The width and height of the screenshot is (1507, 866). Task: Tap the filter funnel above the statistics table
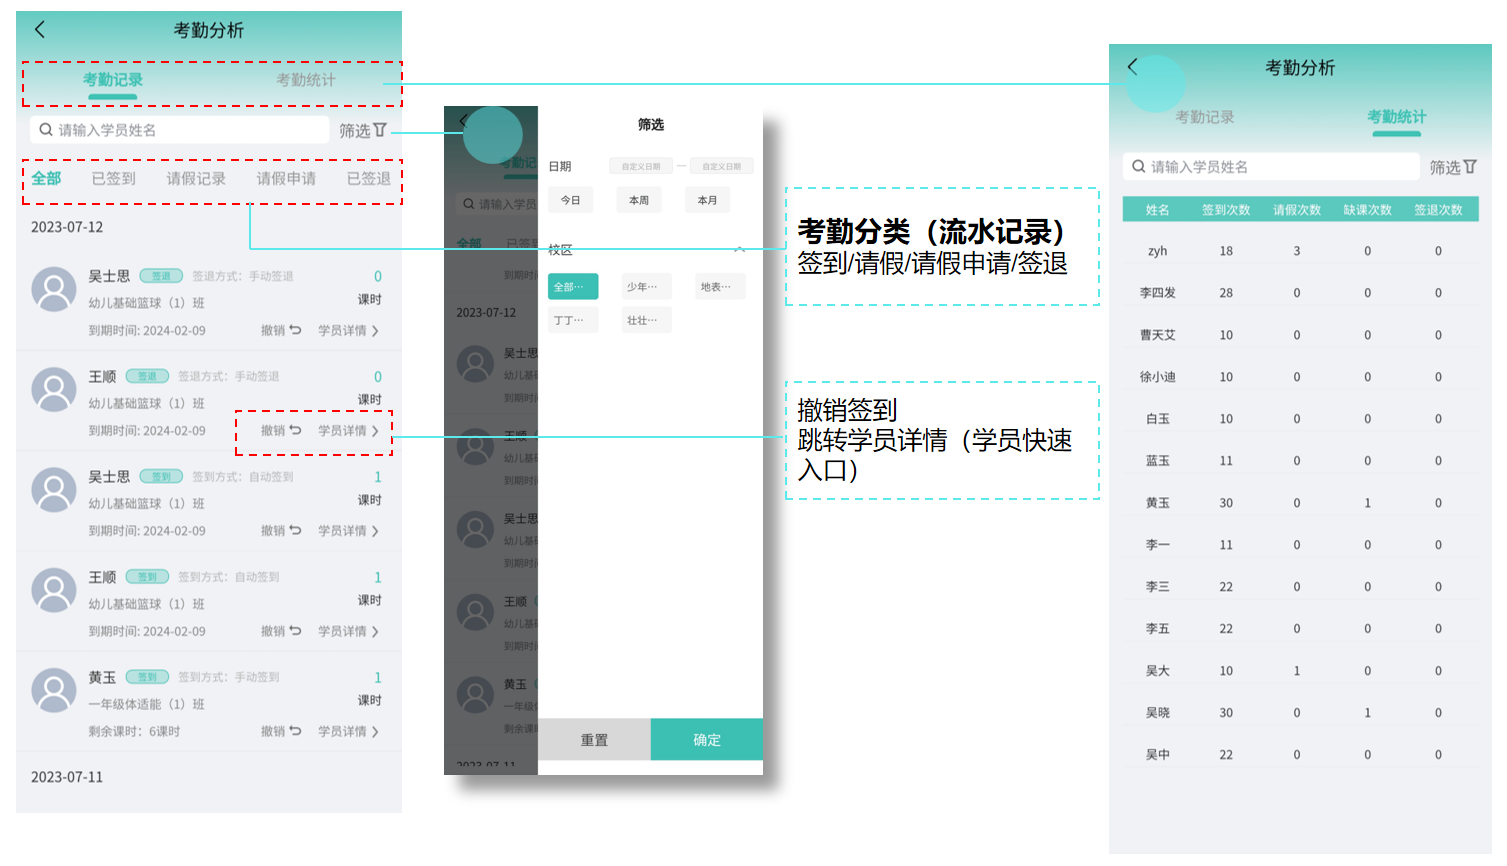click(1470, 167)
